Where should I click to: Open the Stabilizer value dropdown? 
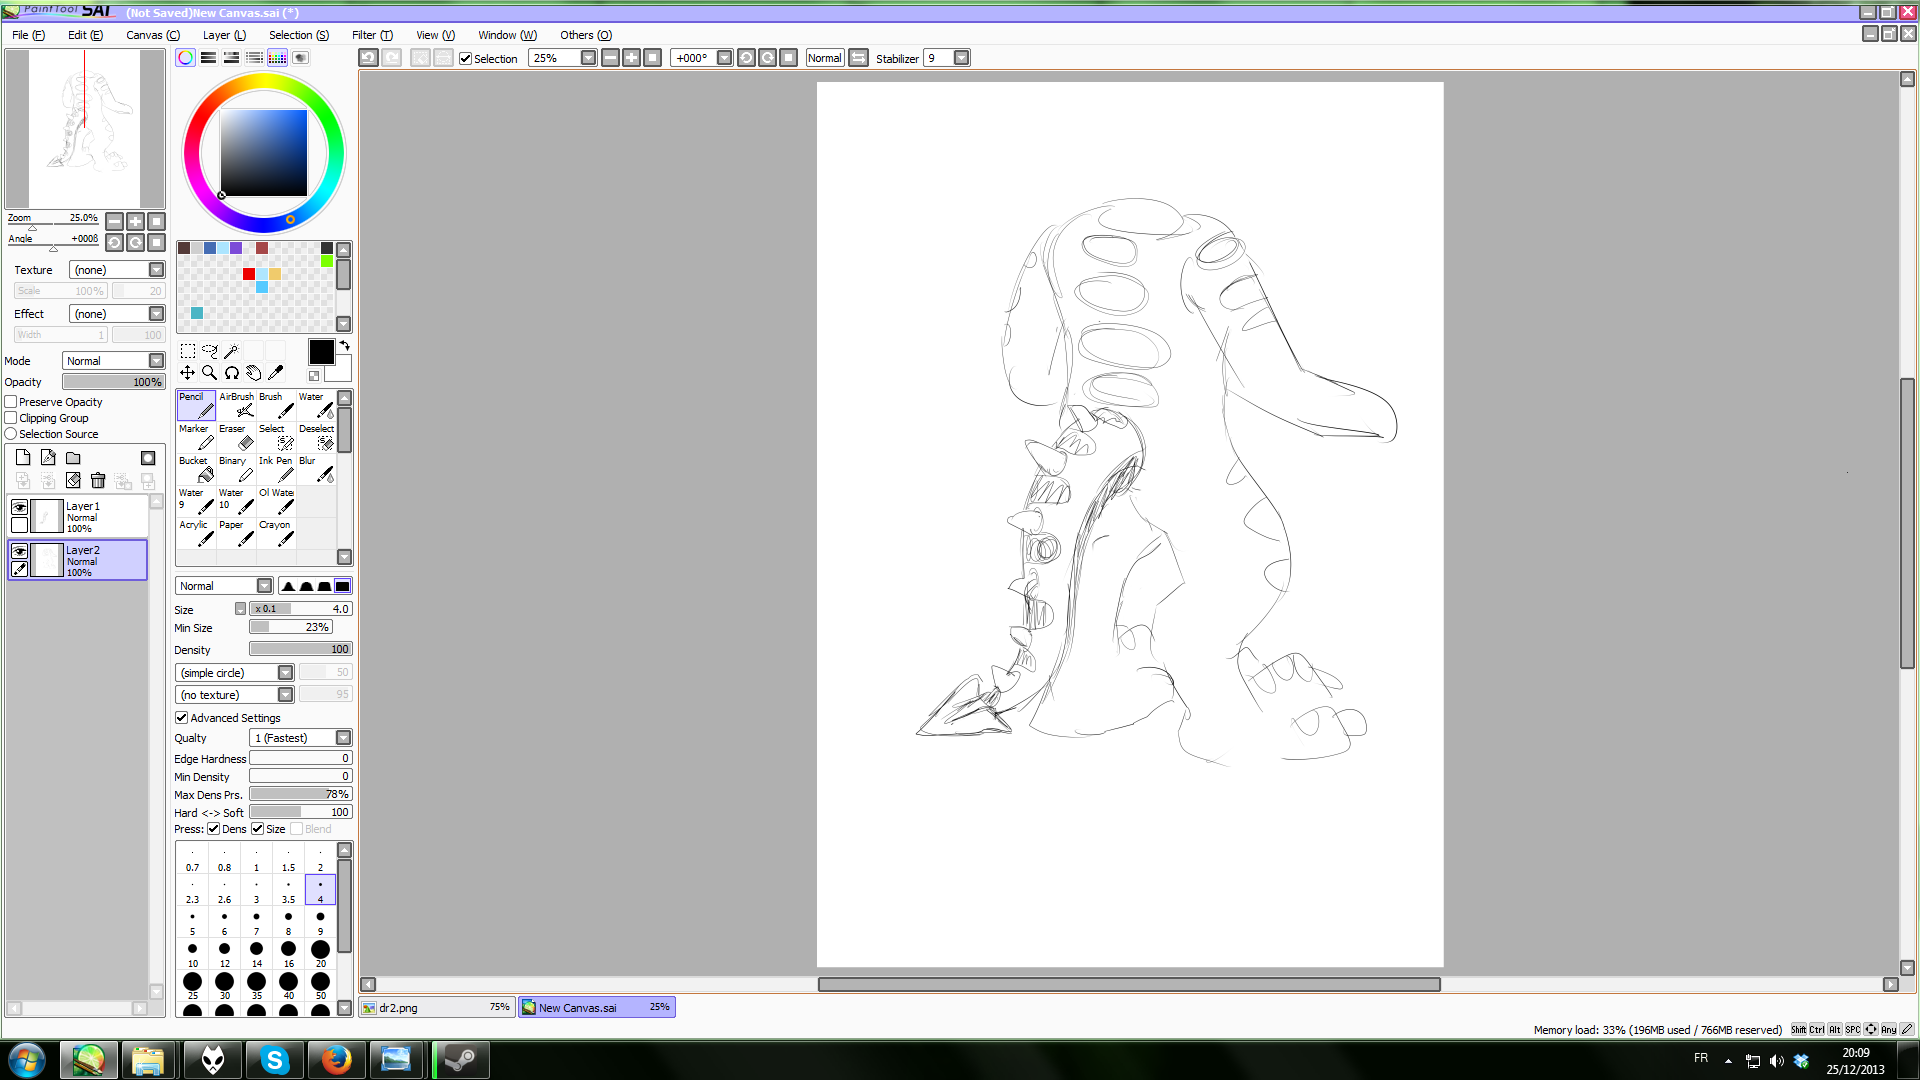click(961, 58)
